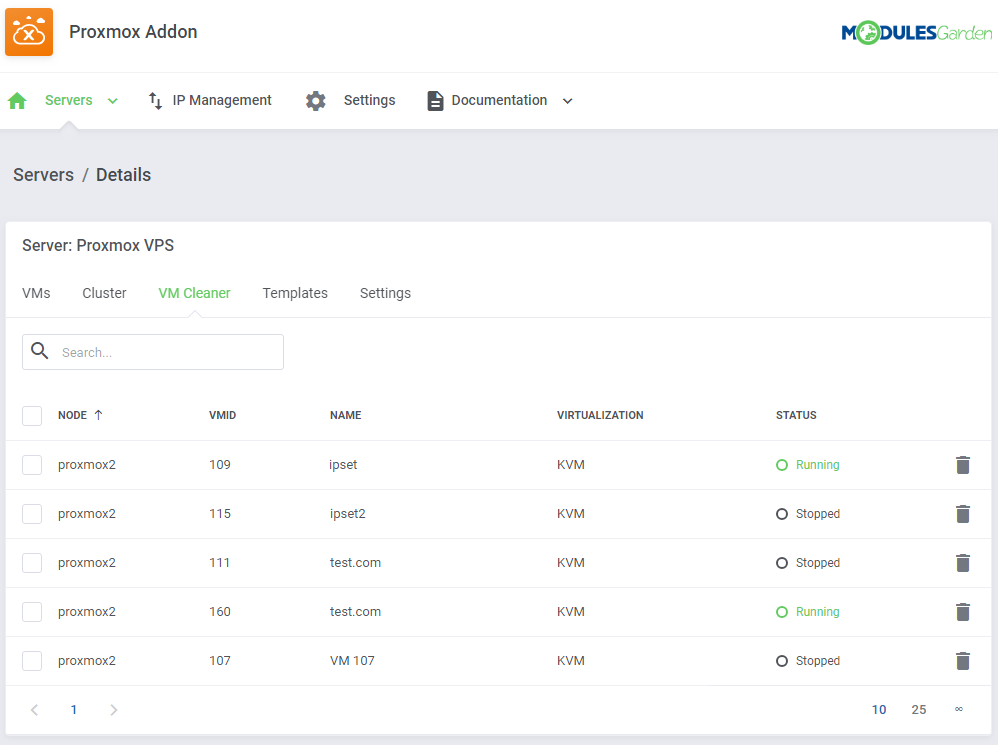
Task: Click the Server: Proxmox VPS heading
Action: (x=98, y=246)
